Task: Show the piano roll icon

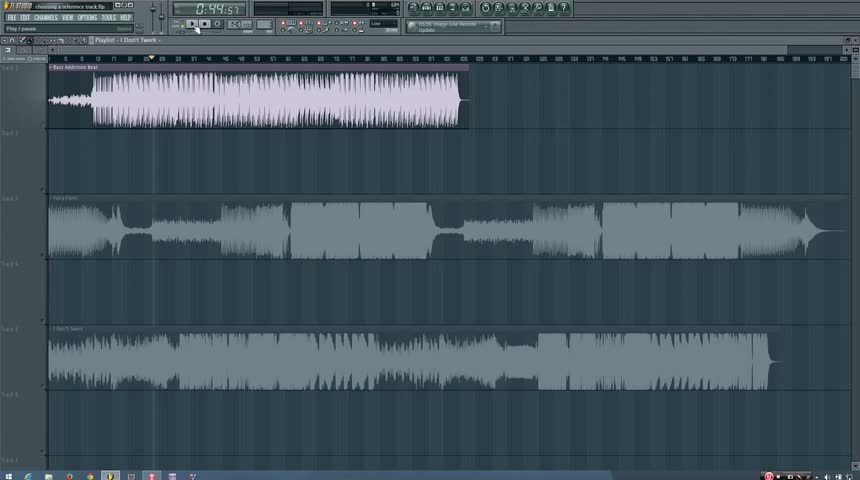Action: (x=439, y=8)
